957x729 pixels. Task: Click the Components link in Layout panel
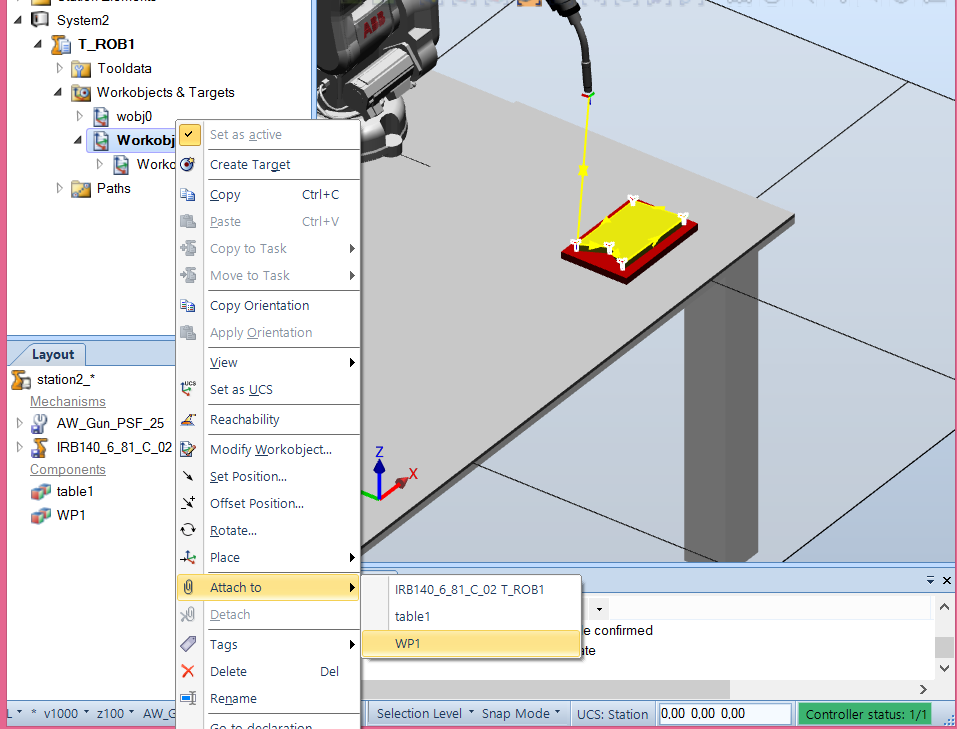[x=67, y=469]
